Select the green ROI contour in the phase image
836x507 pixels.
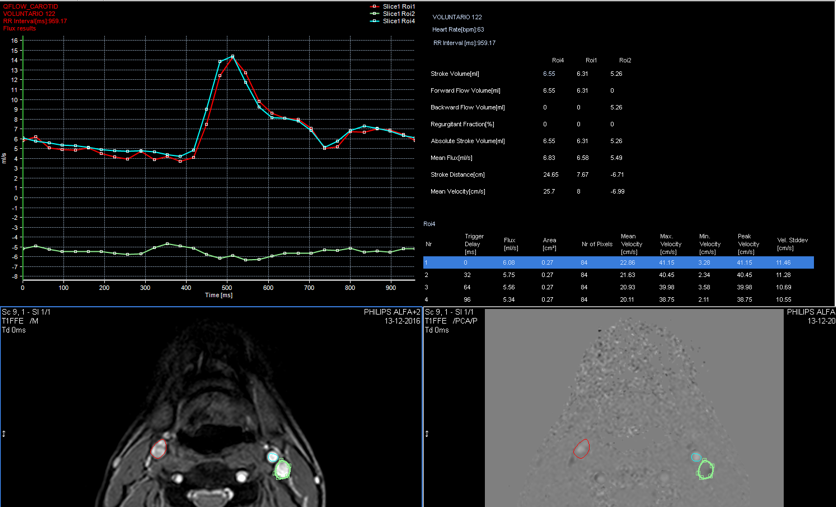[x=706, y=470]
